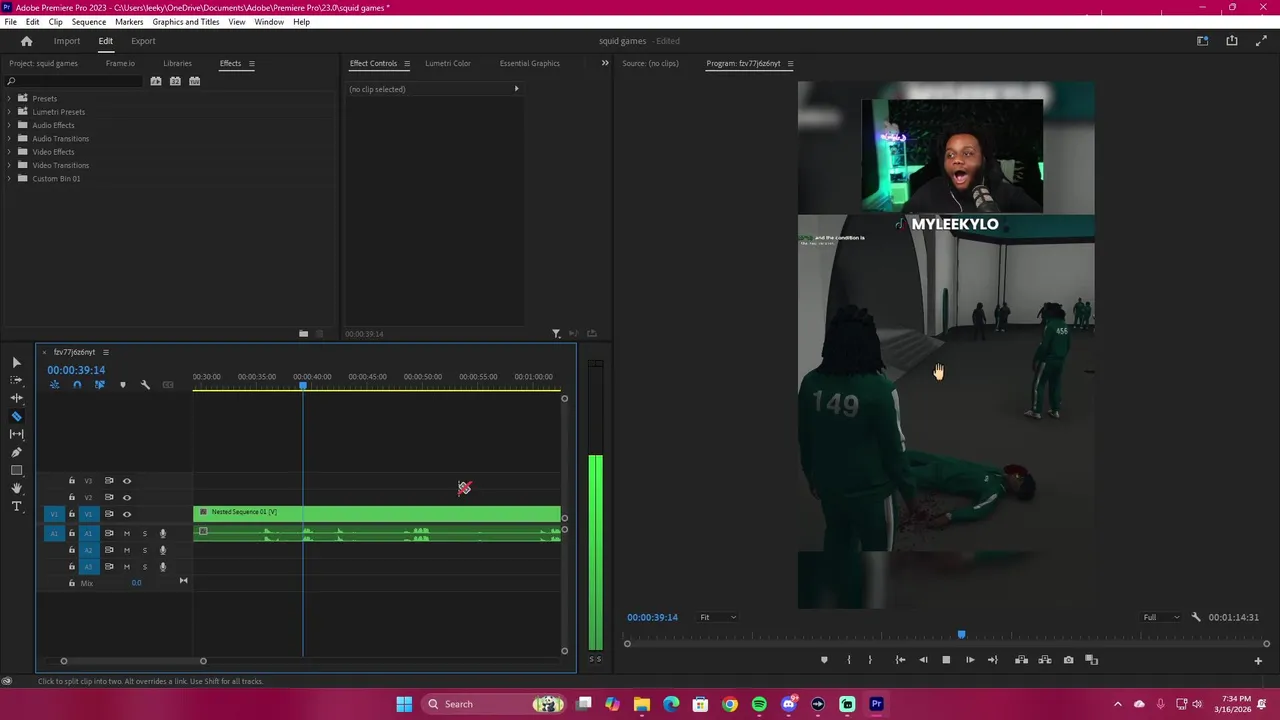The height and width of the screenshot is (720, 1280).
Task: Expand the Custom Bin 01 folder
Action: [x=9, y=178]
